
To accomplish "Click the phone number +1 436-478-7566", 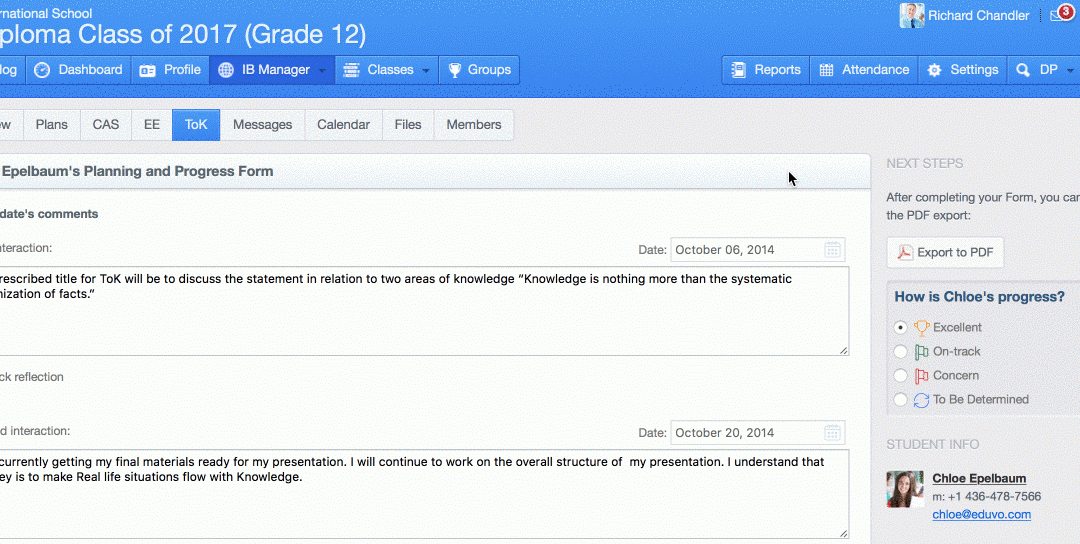I will tap(995, 496).
